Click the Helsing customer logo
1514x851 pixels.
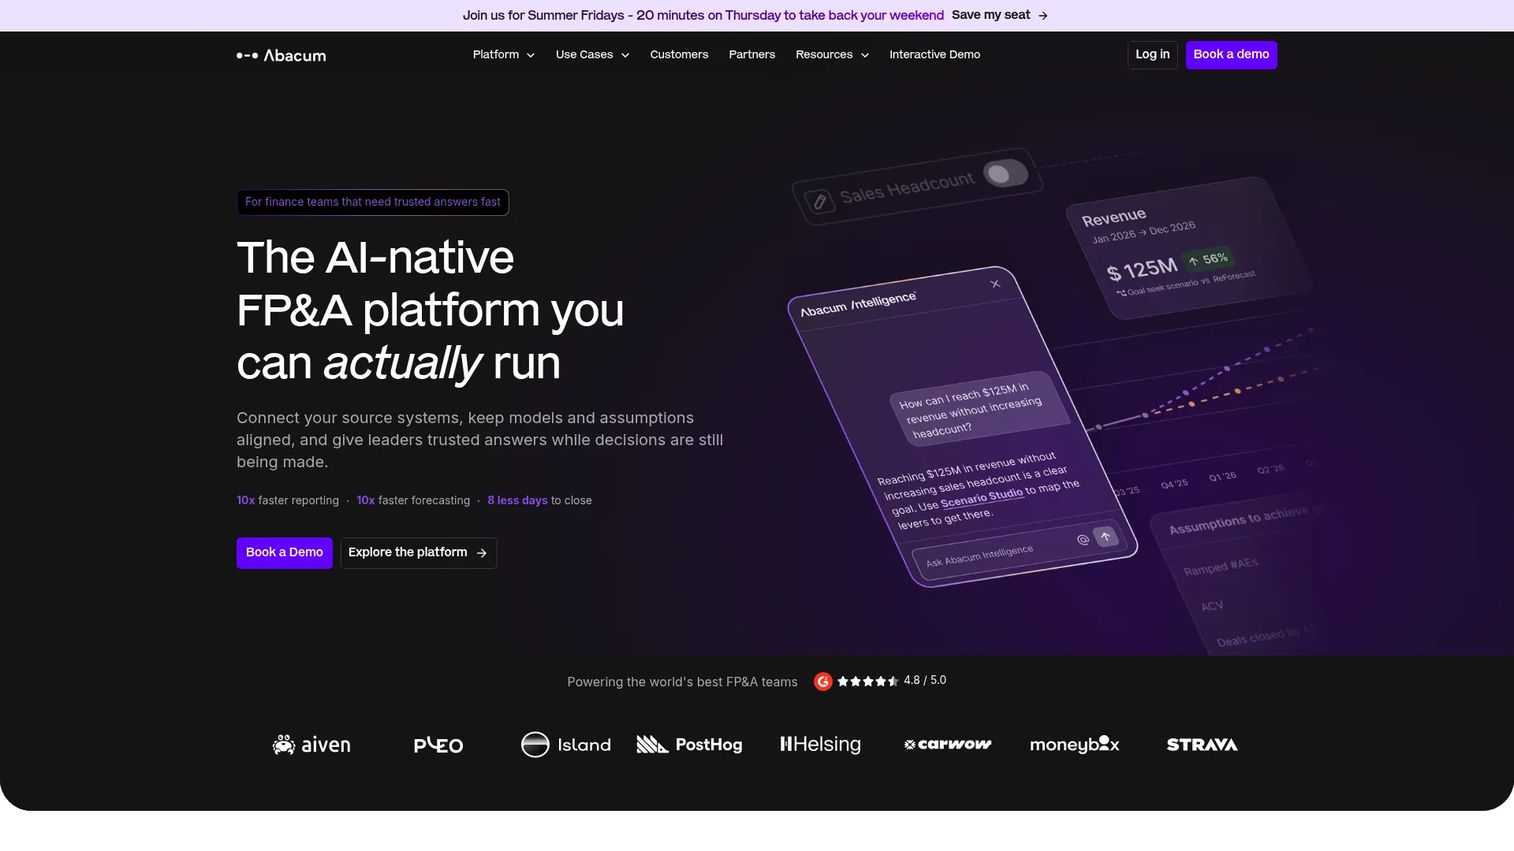(x=820, y=744)
